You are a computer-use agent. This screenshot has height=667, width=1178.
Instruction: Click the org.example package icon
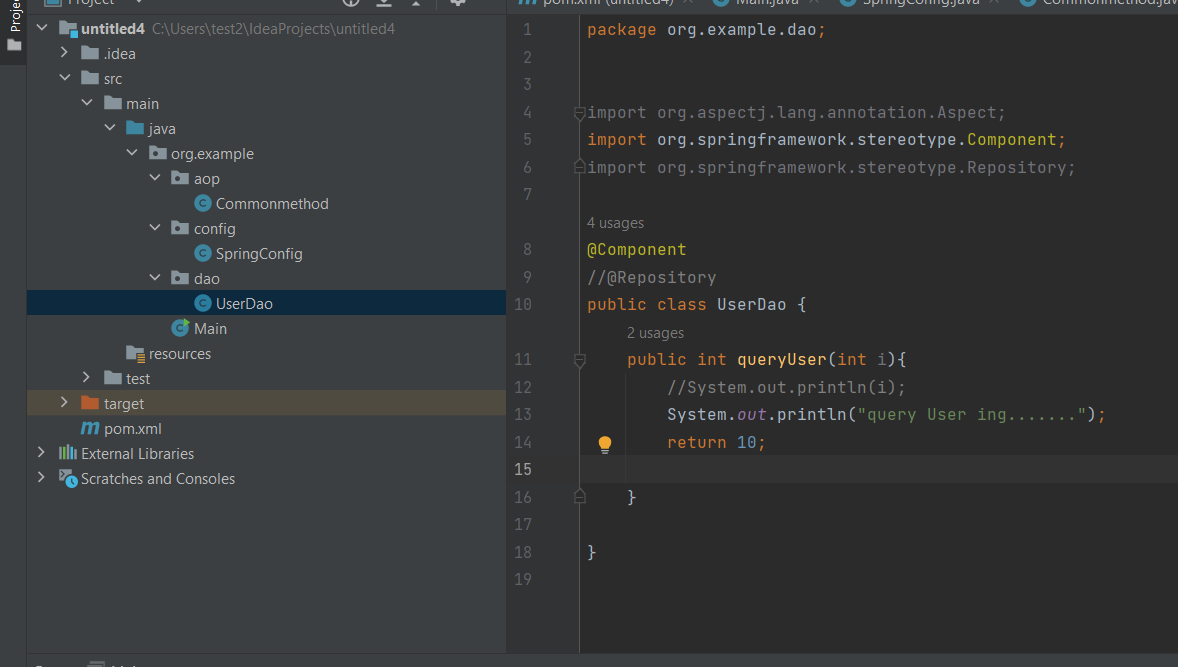(x=158, y=152)
